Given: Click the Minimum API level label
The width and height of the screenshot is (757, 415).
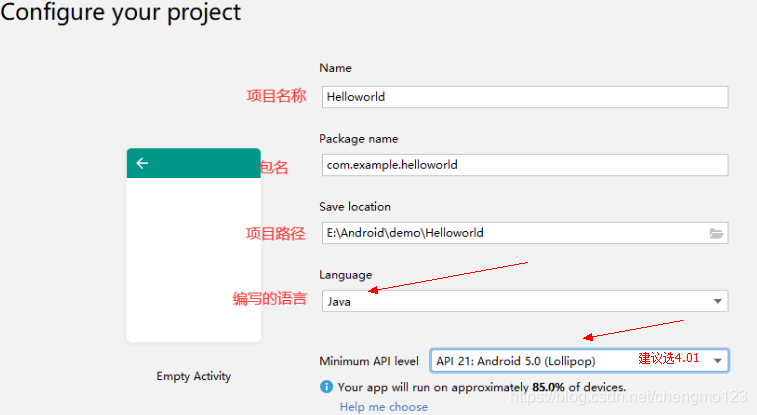Looking at the screenshot, I should click(369, 361).
